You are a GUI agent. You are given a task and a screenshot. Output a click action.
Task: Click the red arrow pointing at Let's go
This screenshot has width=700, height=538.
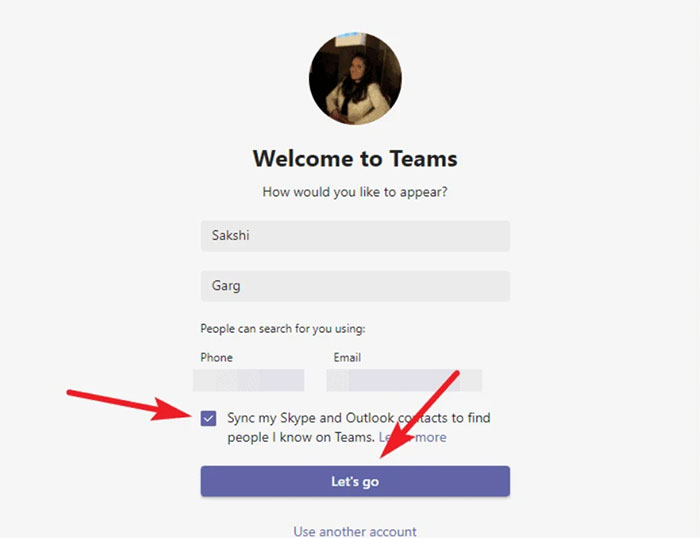pyautogui.click(x=419, y=414)
